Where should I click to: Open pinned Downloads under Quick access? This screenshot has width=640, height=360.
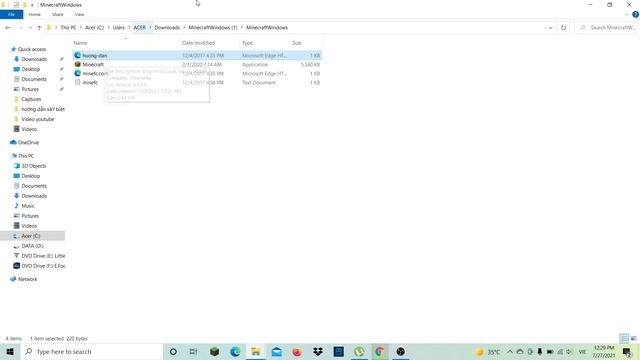pyautogui.click(x=34, y=59)
